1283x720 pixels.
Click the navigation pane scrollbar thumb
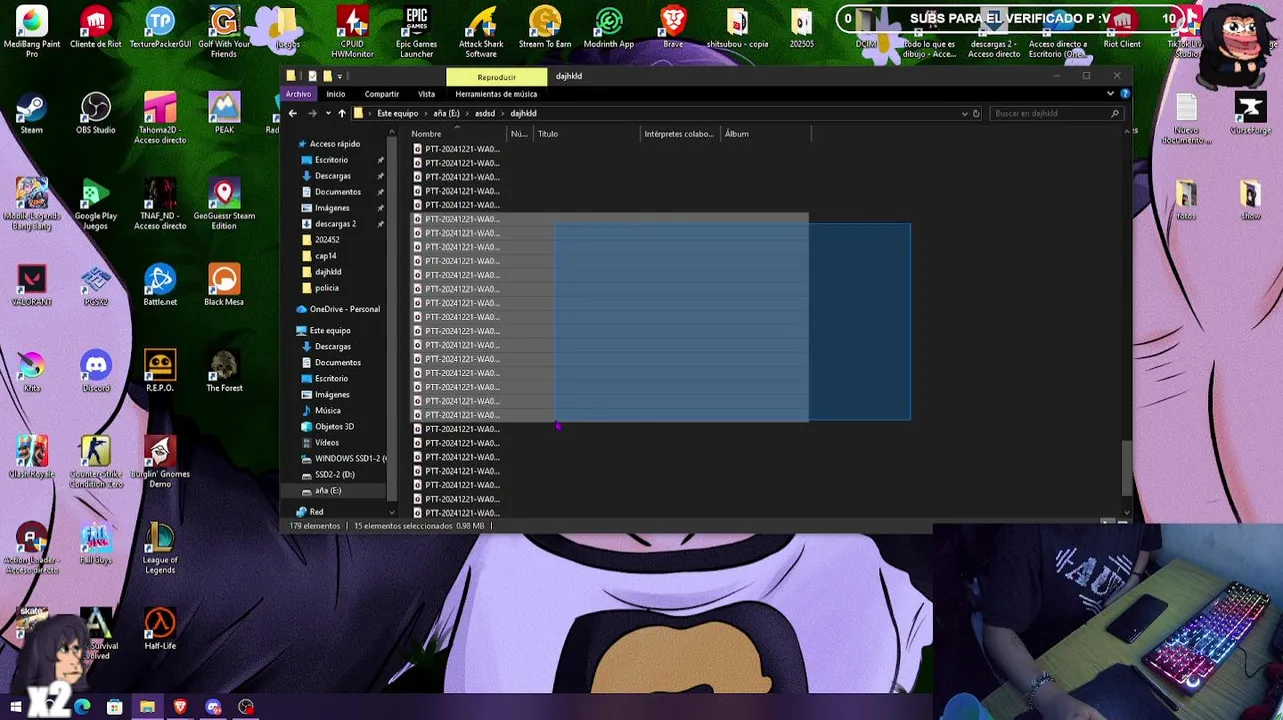coord(392,320)
